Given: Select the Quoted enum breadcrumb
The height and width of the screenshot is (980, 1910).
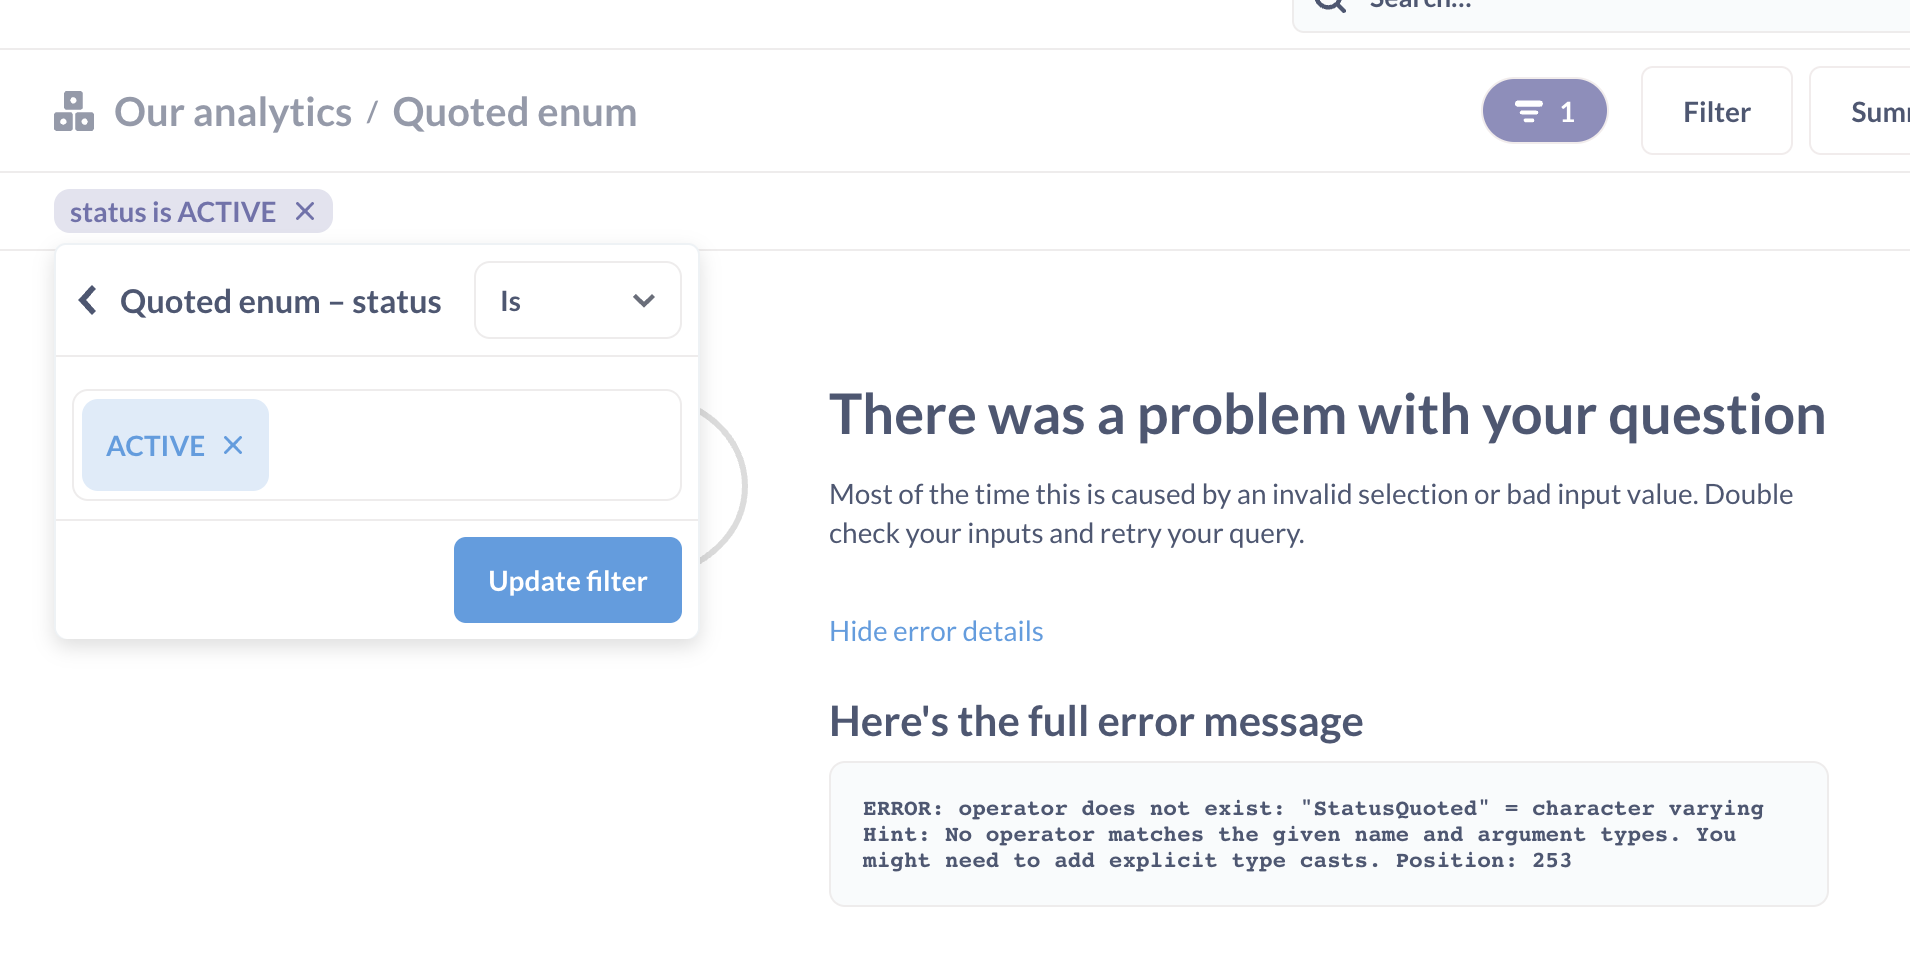Looking at the screenshot, I should [x=515, y=111].
